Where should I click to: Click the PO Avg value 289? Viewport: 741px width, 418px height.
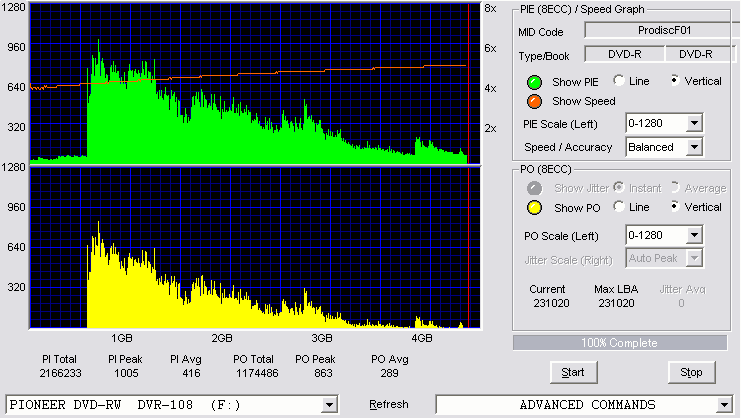pos(389,374)
